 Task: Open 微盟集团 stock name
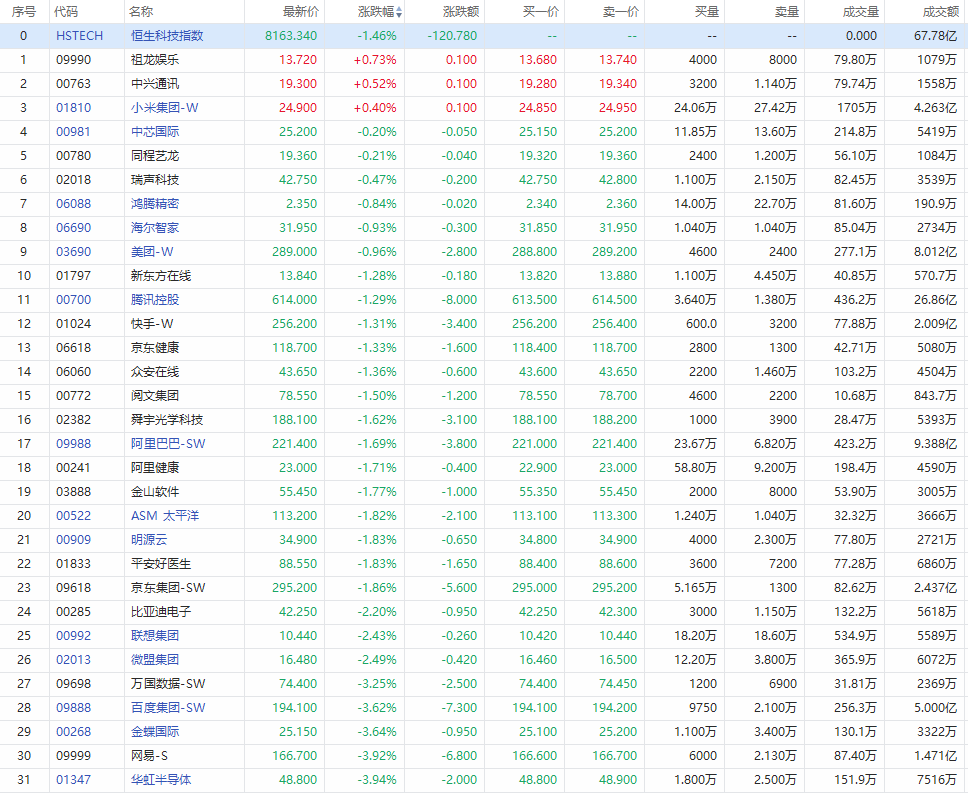pos(155,660)
